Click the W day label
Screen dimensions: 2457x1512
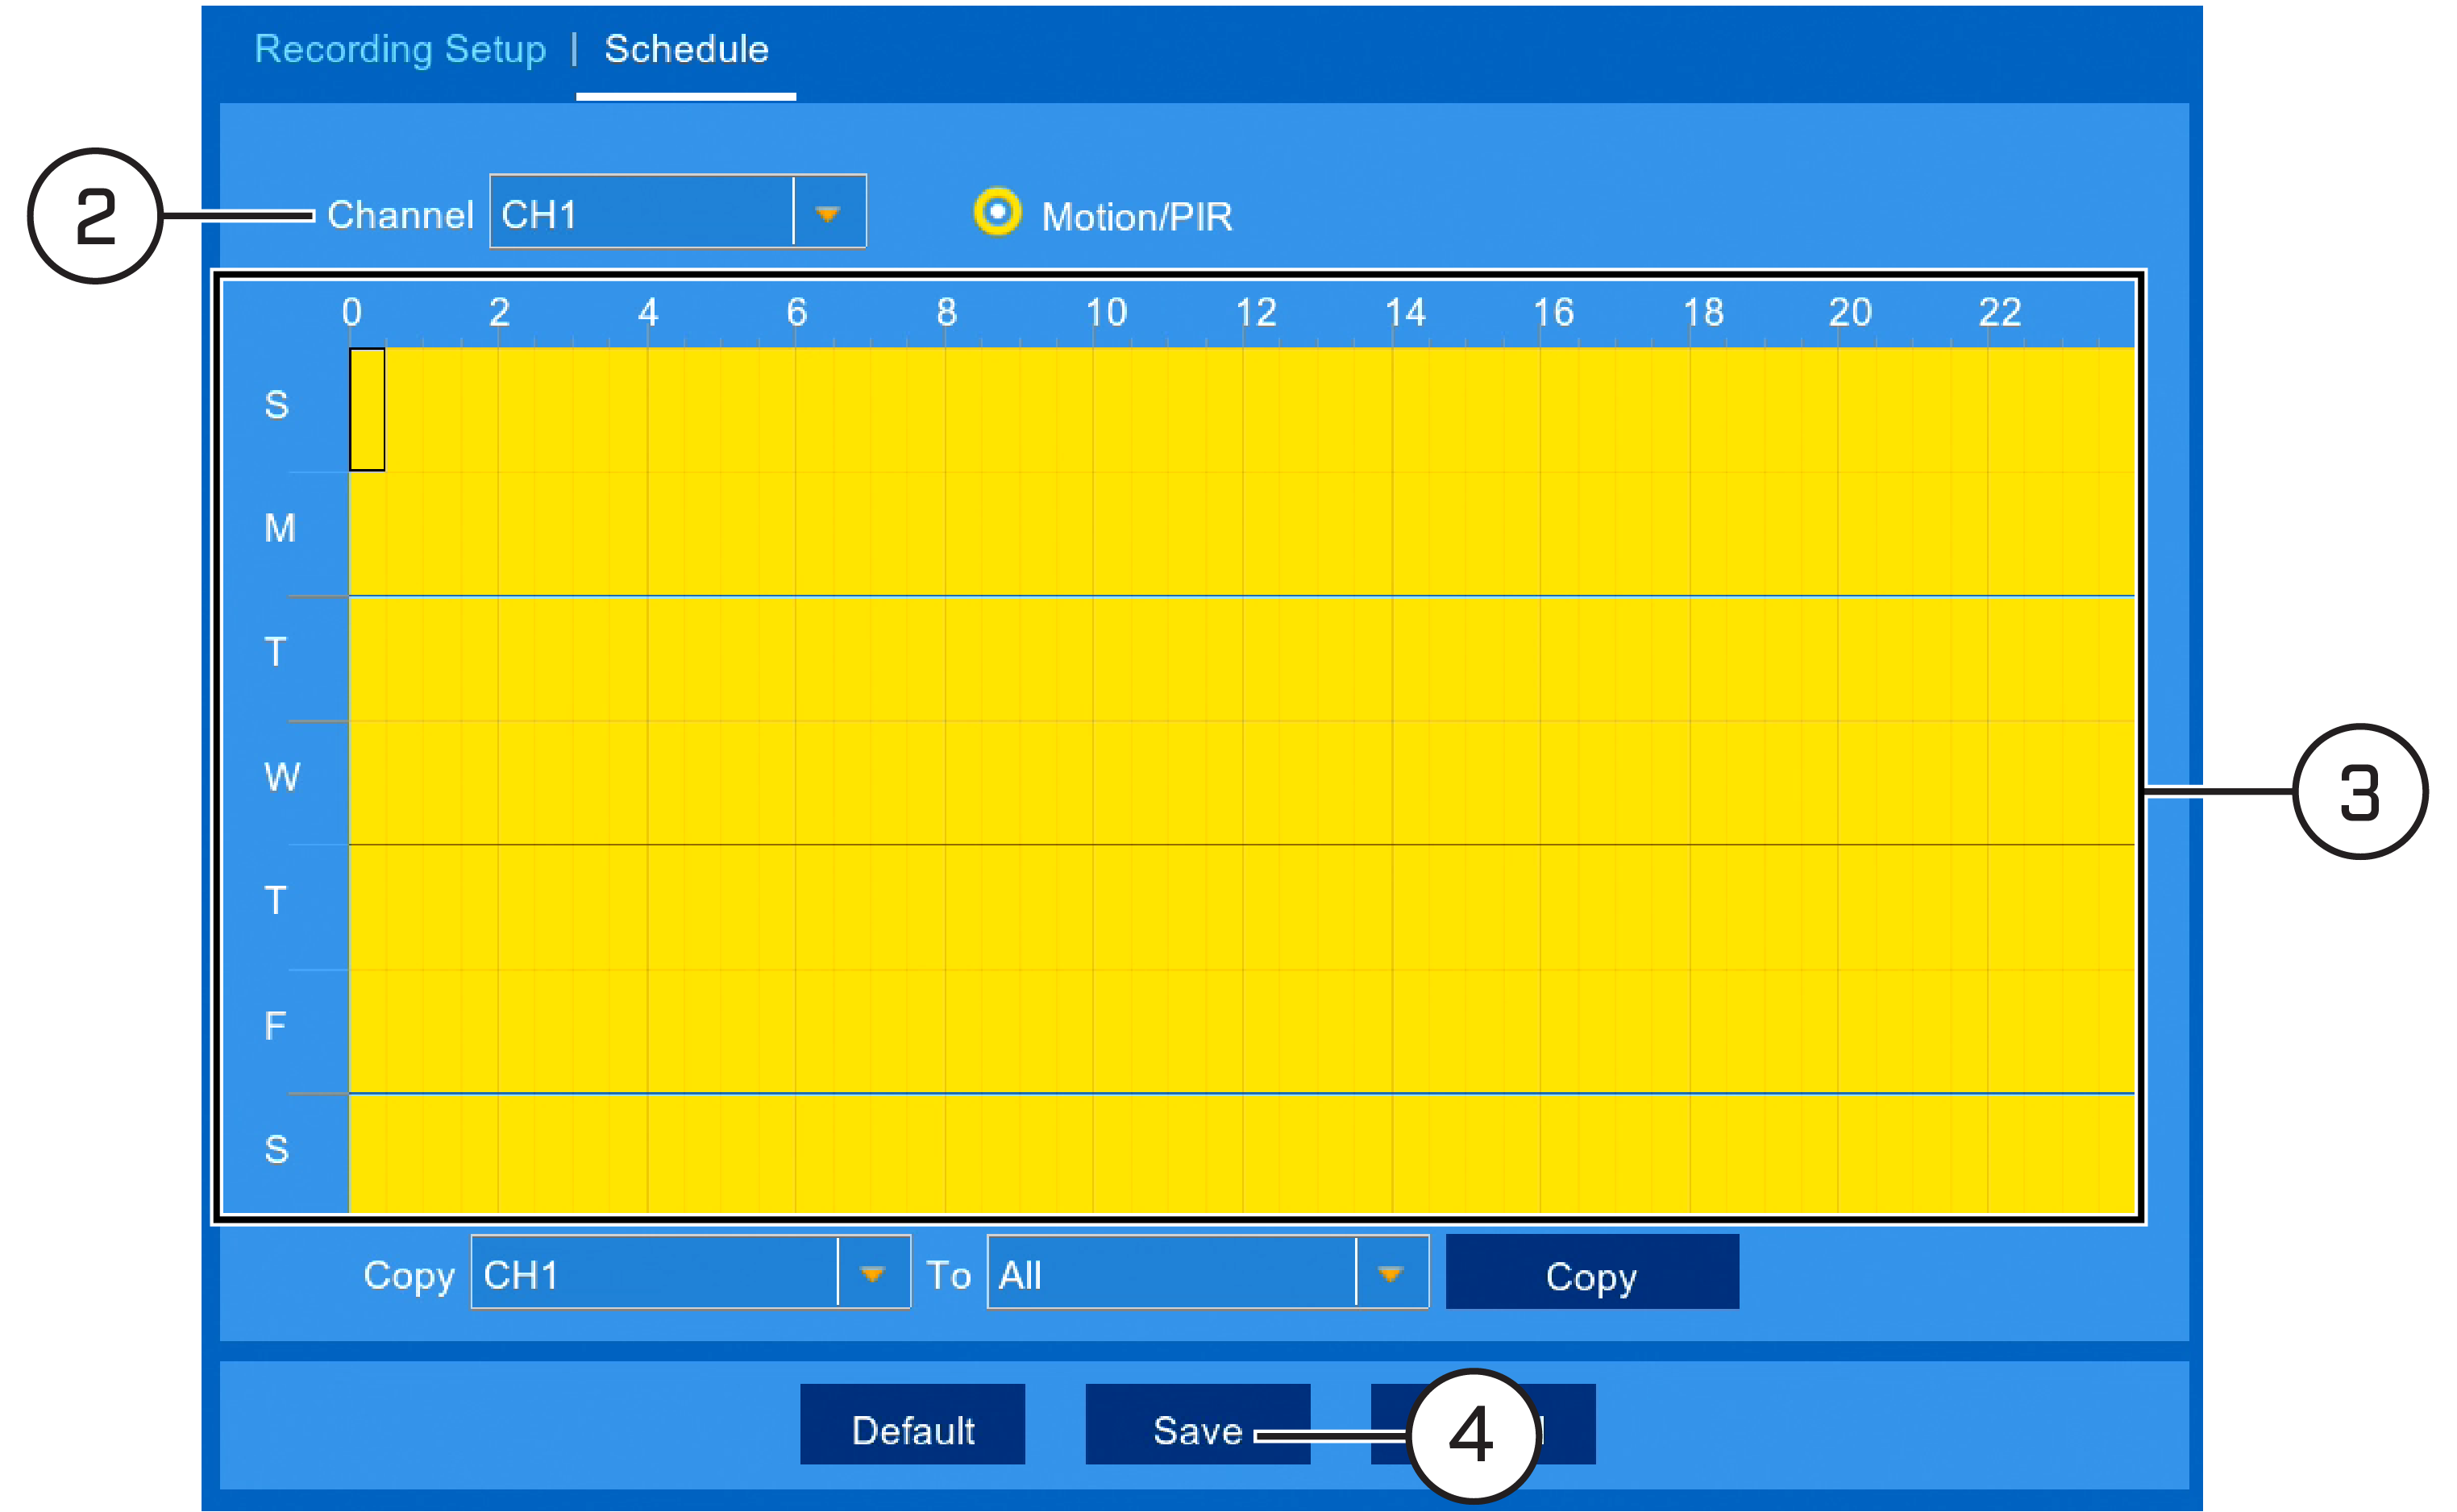pyautogui.click(x=282, y=777)
